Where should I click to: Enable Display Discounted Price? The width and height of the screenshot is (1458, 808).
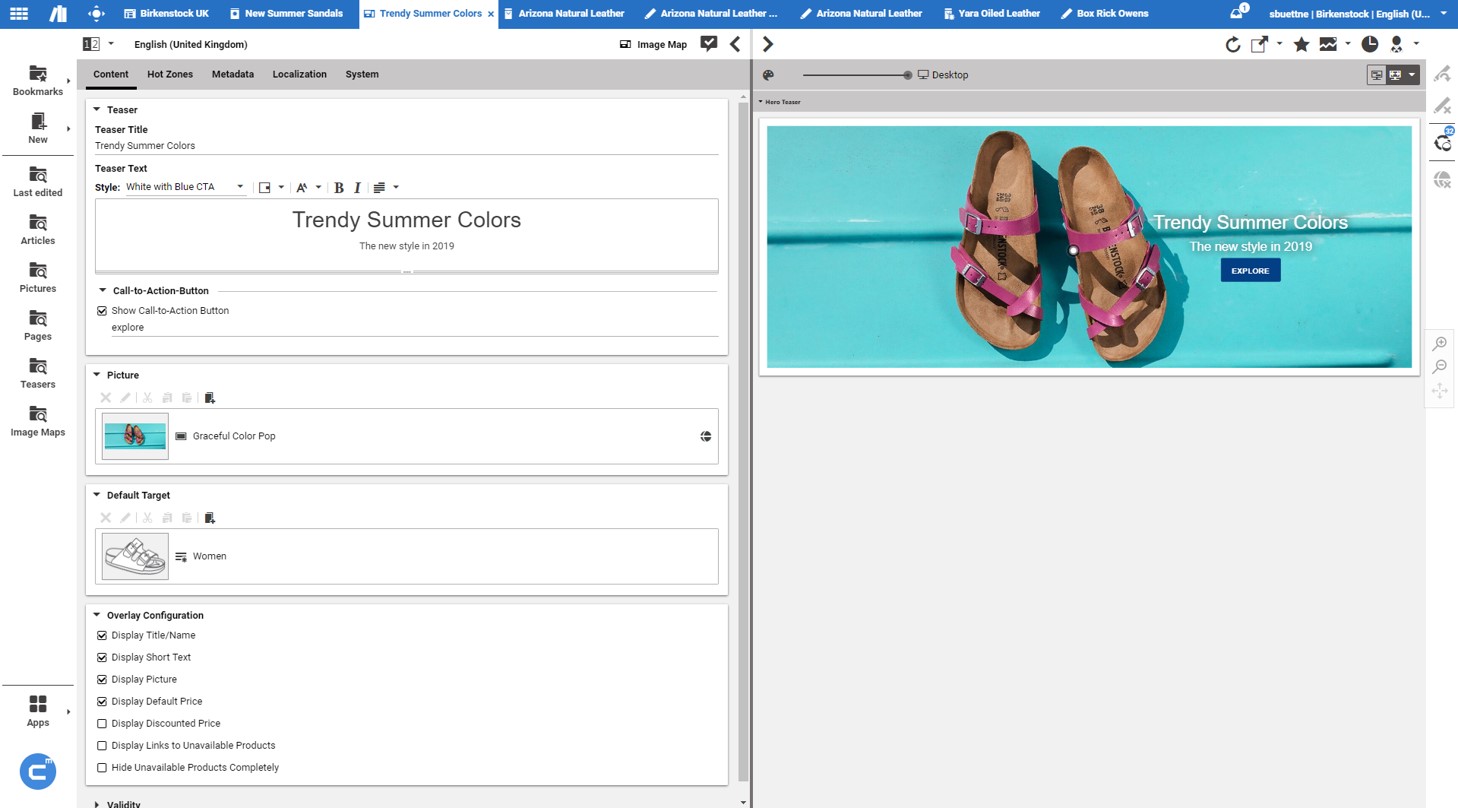coord(102,723)
